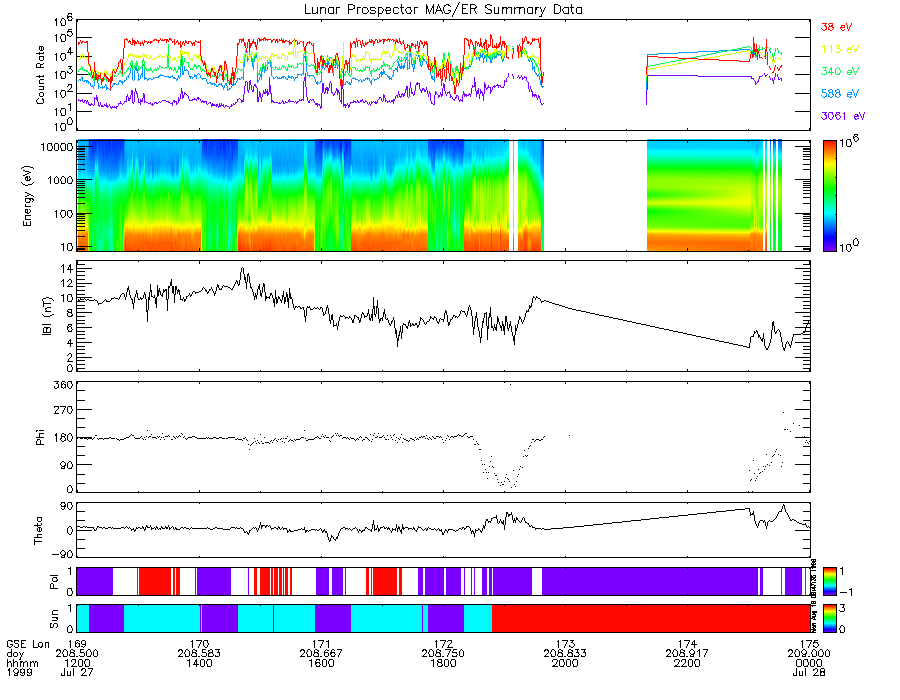Click the 'hhmm' row label
Screen dimensions: 900x700
22,663
